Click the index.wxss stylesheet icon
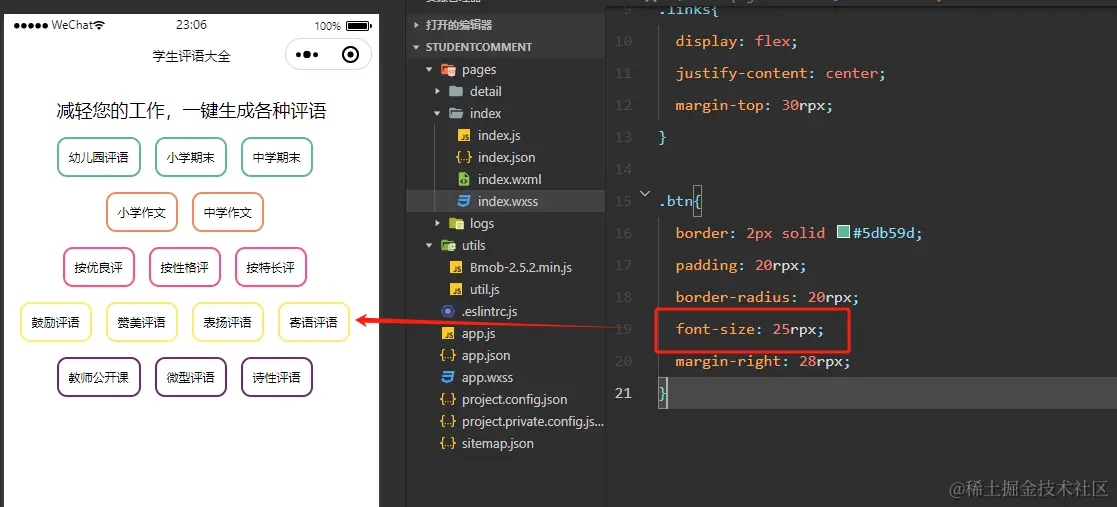1117x507 pixels. pos(464,202)
